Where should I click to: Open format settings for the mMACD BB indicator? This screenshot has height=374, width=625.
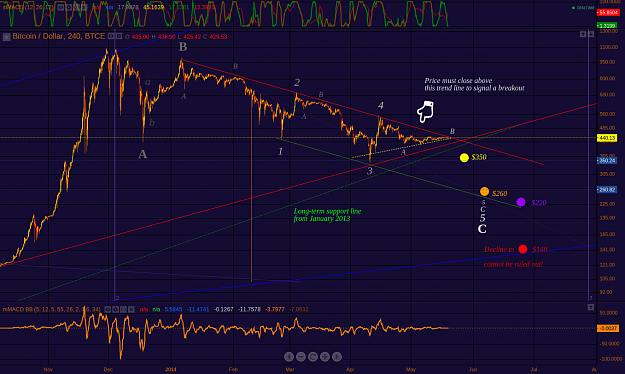tap(115, 309)
